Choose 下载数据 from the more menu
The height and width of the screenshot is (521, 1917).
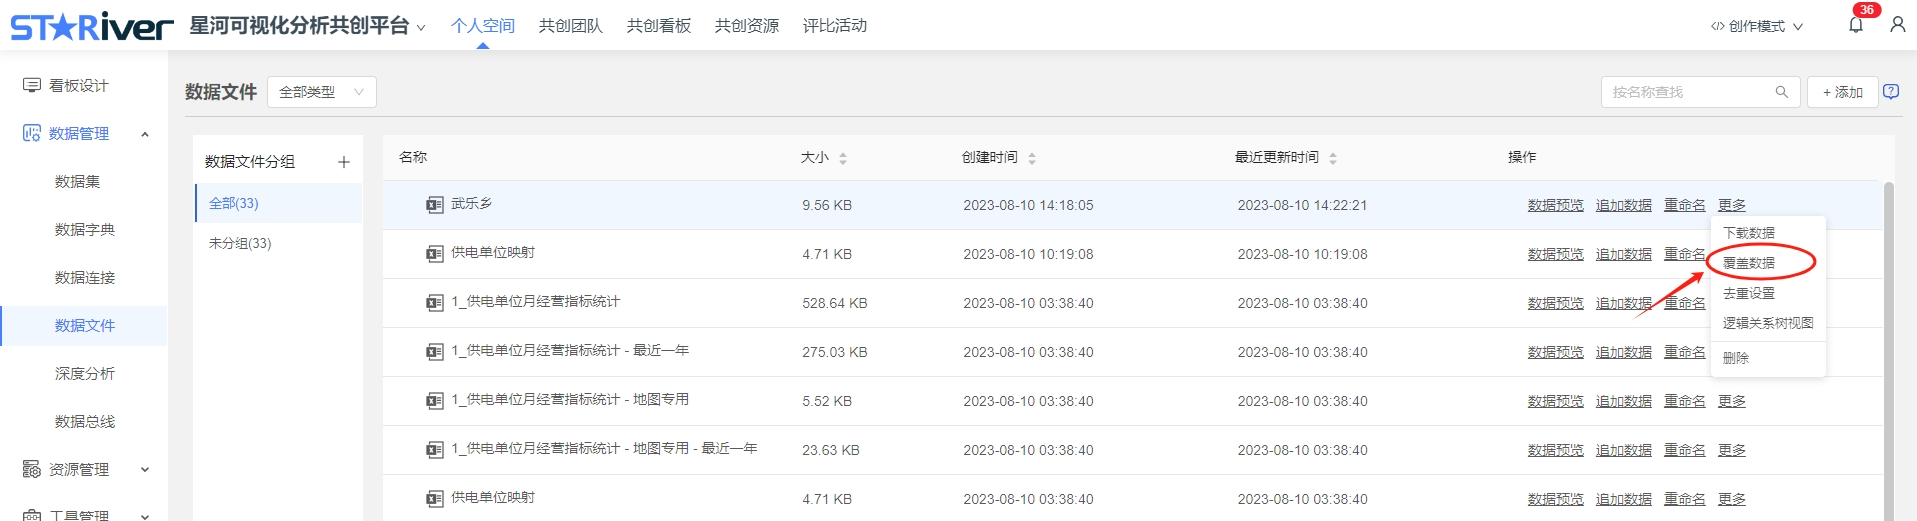[x=1749, y=233]
